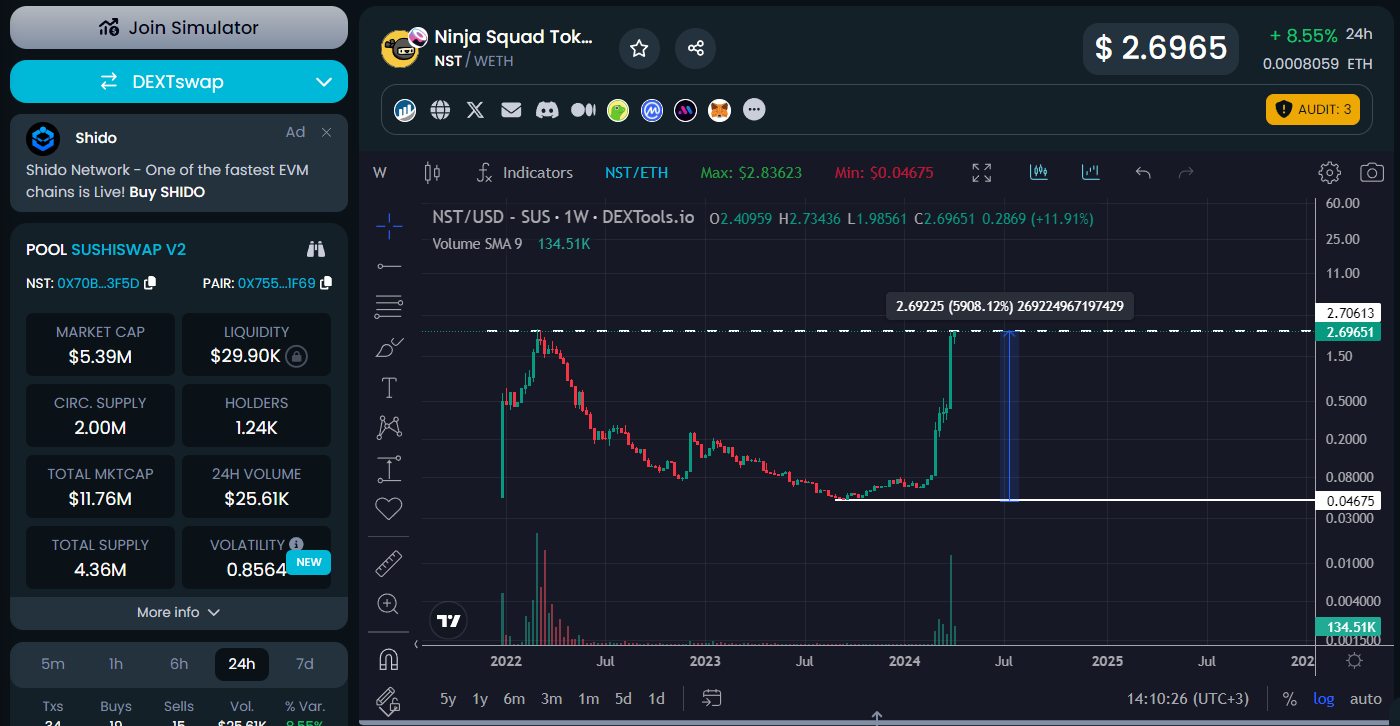Toggle the blue candlestick chart display button
Screen dimensions: 1400x726
pyautogui.click(x=1040, y=173)
